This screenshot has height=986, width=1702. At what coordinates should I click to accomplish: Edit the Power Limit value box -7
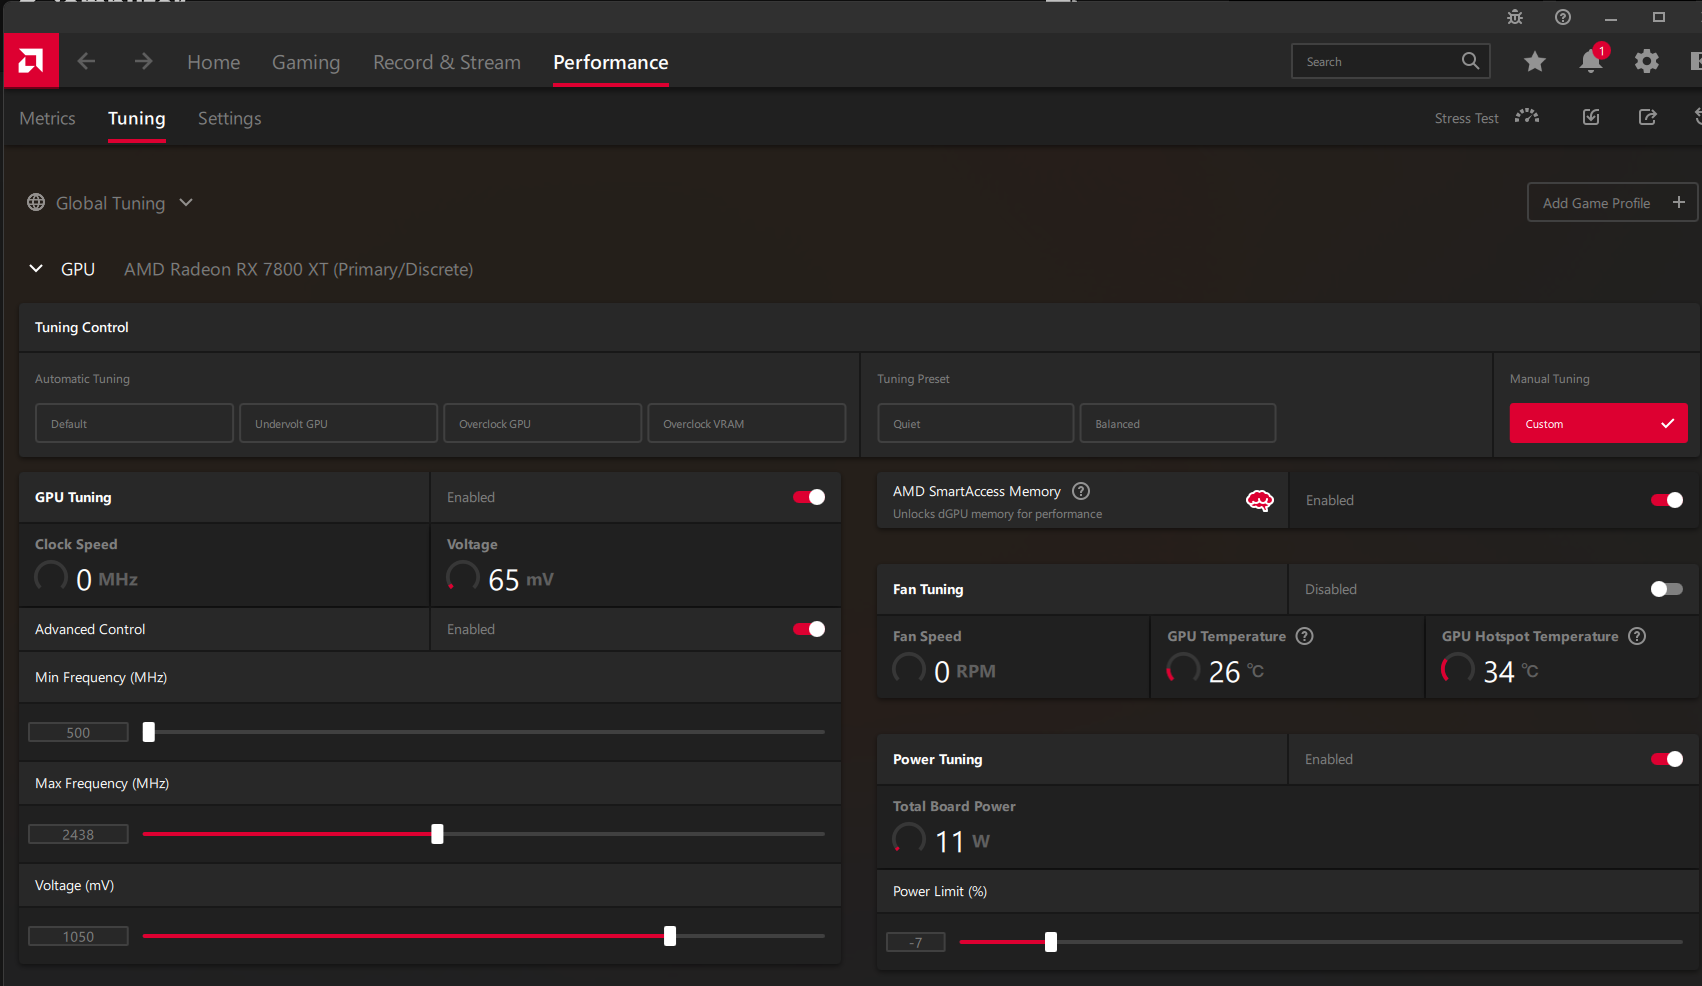(916, 942)
